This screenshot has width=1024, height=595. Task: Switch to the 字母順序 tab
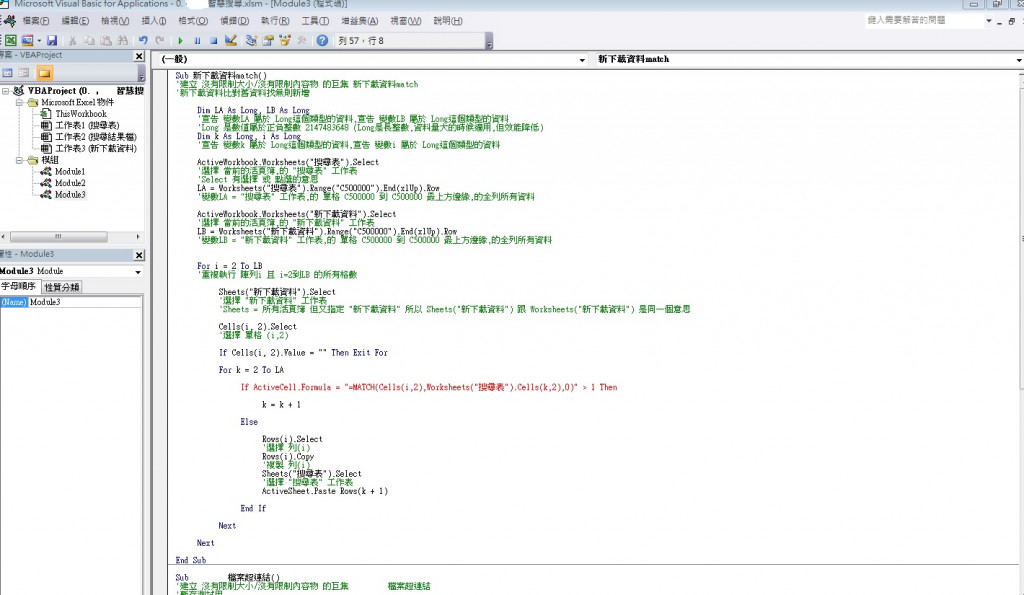pyautogui.click(x=20, y=286)
